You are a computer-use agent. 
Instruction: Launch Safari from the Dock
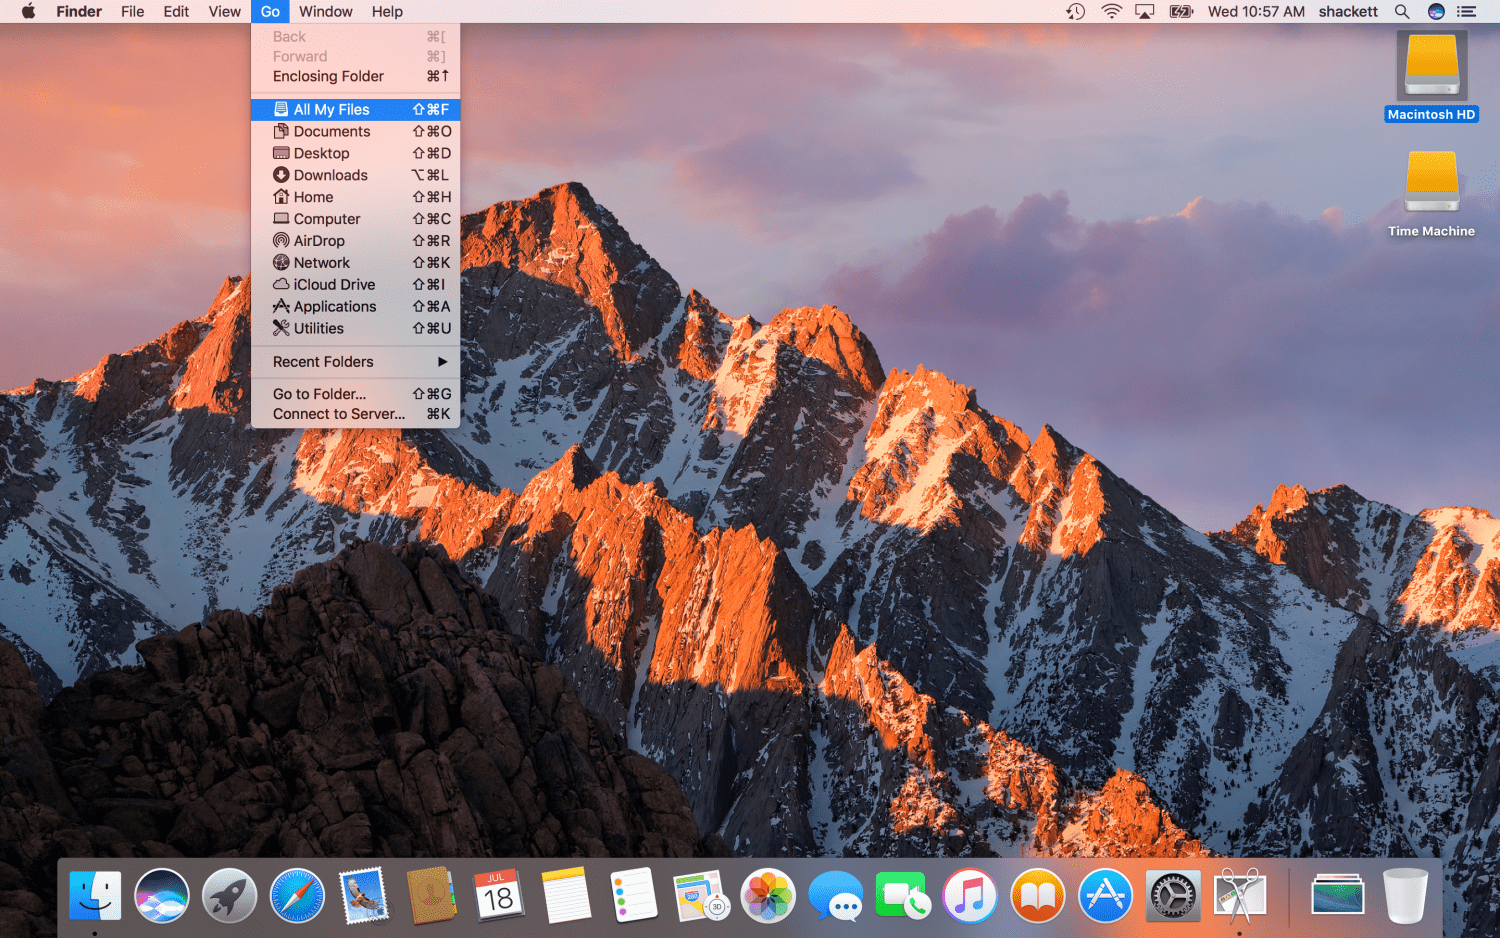point(297,895)
